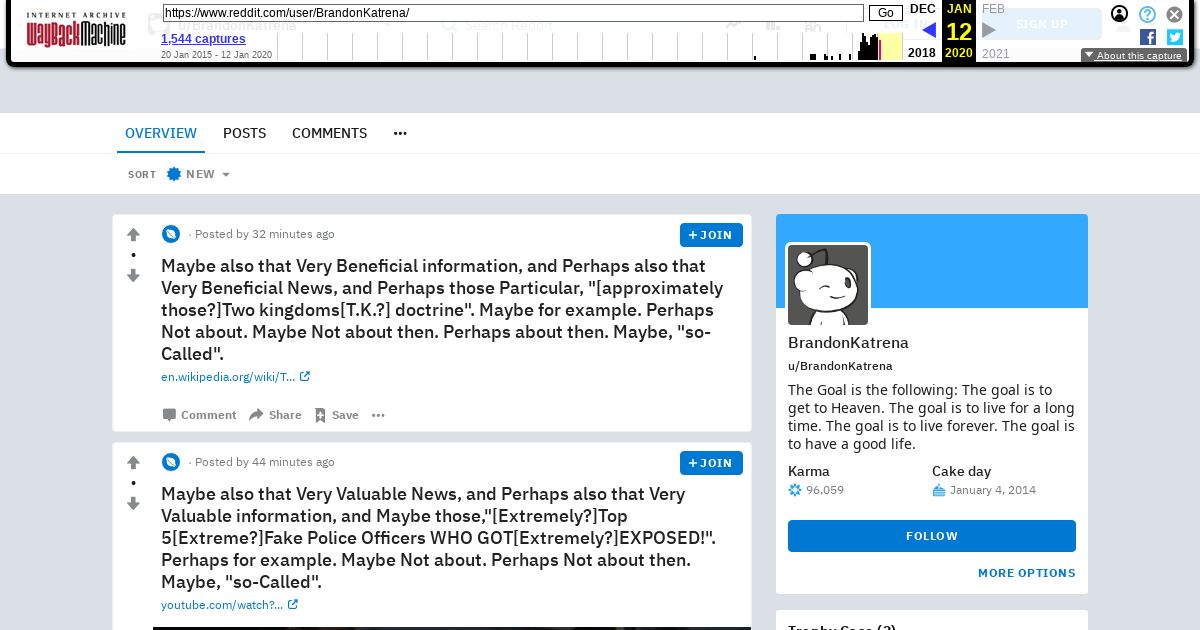Switch to the Overview tab
This screenshot has height=630, width=1200.
click(161, 133)
